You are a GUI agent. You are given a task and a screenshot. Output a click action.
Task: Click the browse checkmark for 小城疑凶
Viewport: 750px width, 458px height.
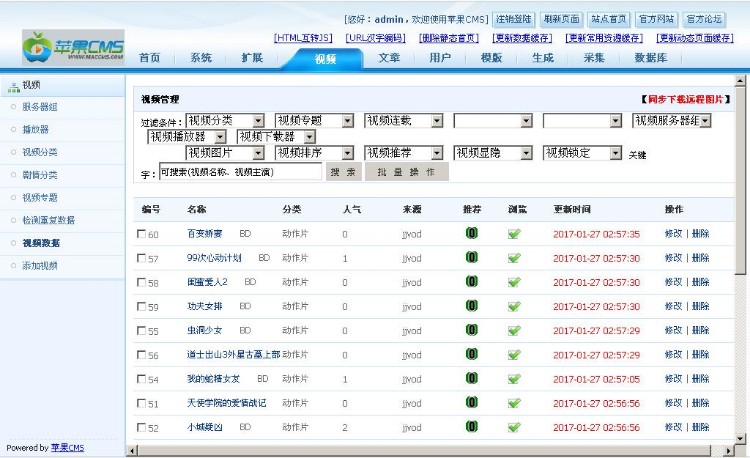tap(514, 427)
